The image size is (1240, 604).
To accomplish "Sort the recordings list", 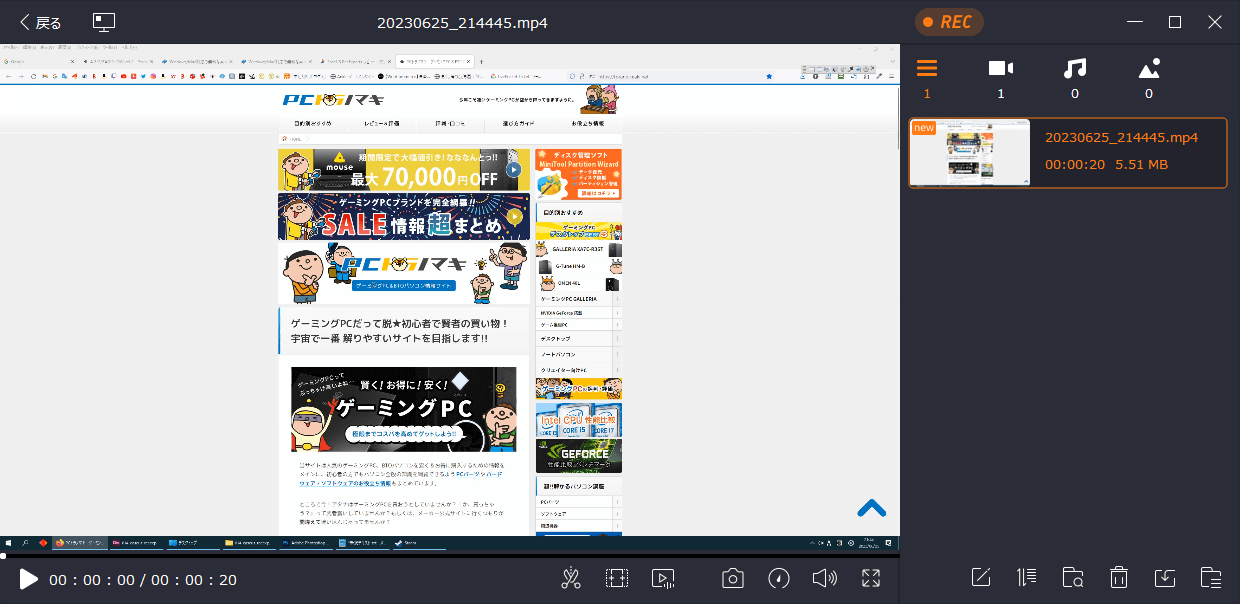I will tap(1027, 577).
